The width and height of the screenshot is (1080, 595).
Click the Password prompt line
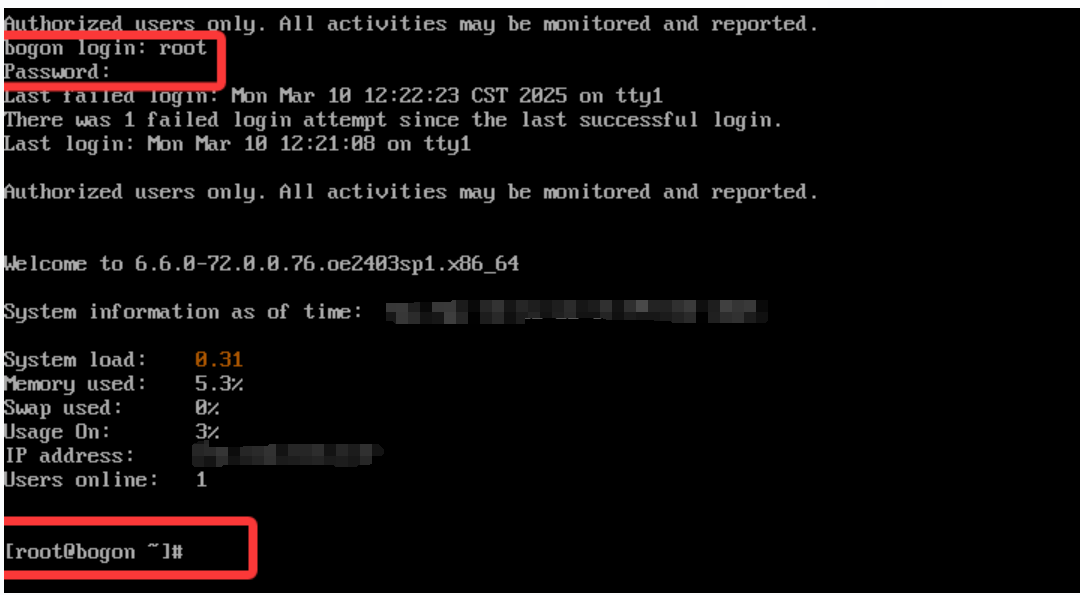pyautogui.click(x=57, y=72)
